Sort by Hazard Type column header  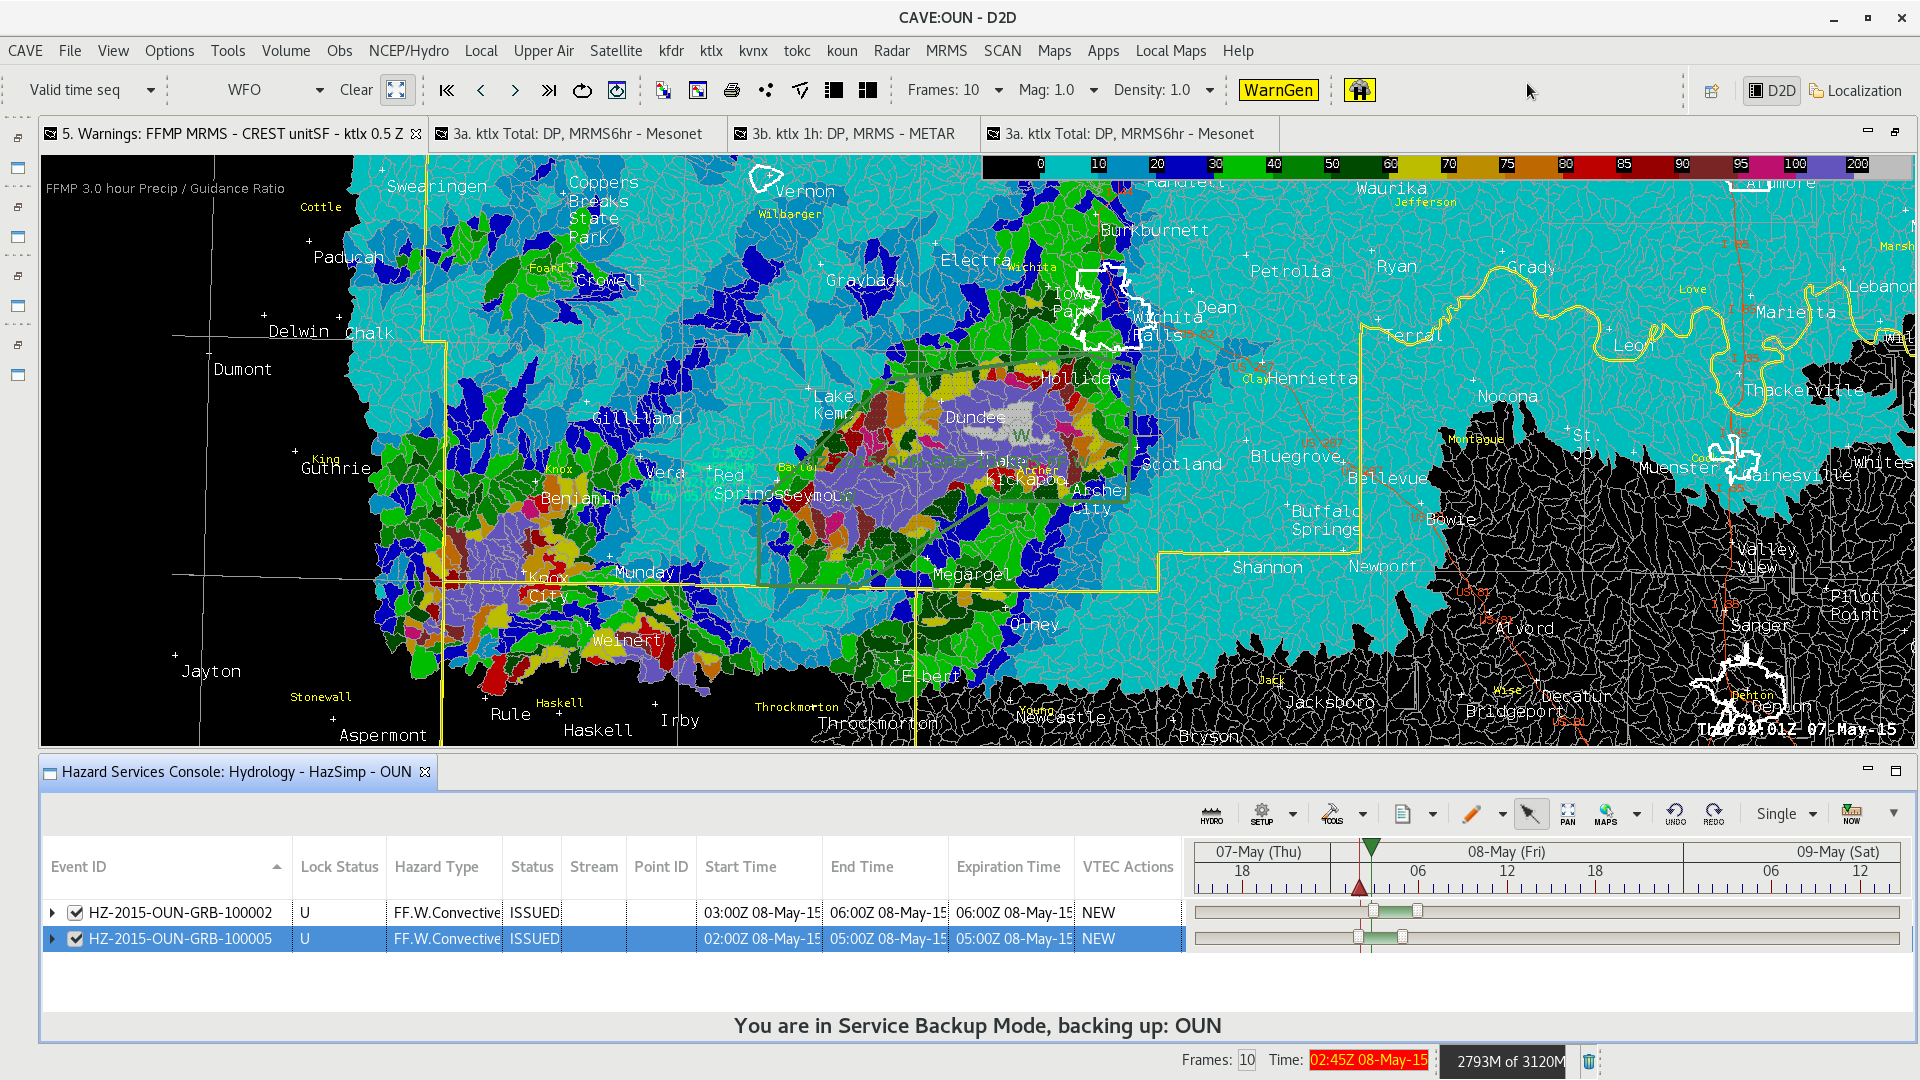[x=444, y=867]
